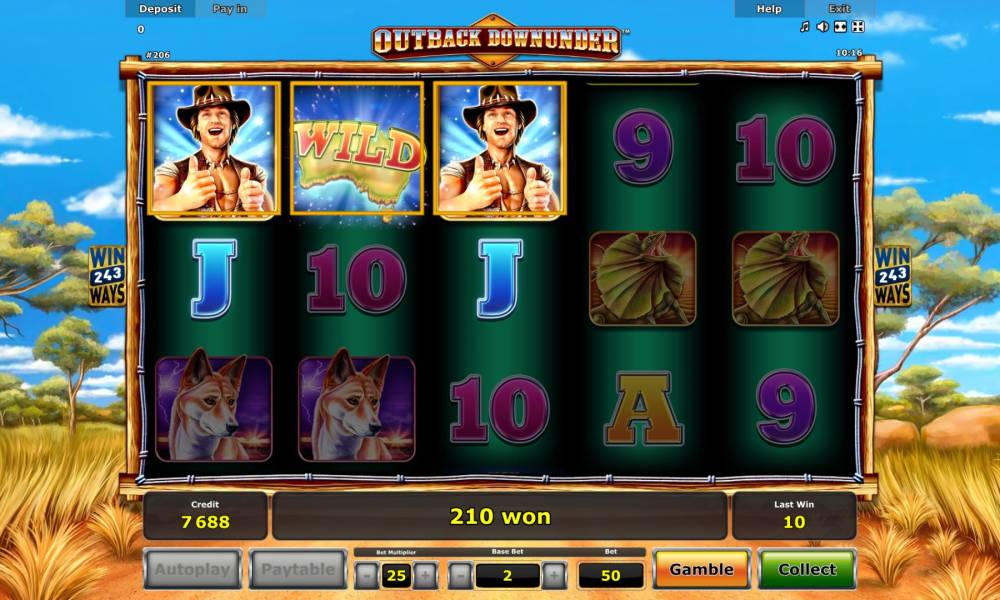Viewport: 1000px width, 600px height.
Task: Click the left WIN 243 WAYS sign
Action: 107,275
